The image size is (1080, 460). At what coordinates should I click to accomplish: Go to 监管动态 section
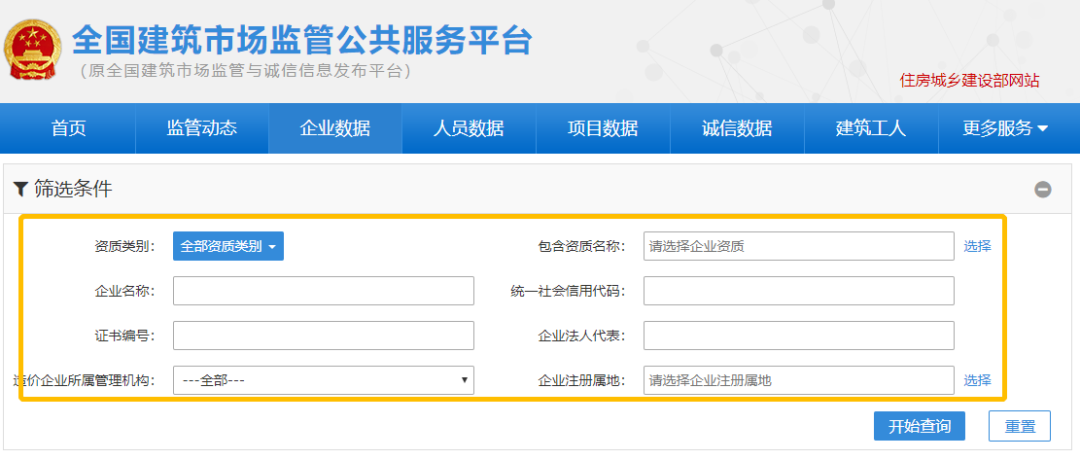tap(202, 128)
